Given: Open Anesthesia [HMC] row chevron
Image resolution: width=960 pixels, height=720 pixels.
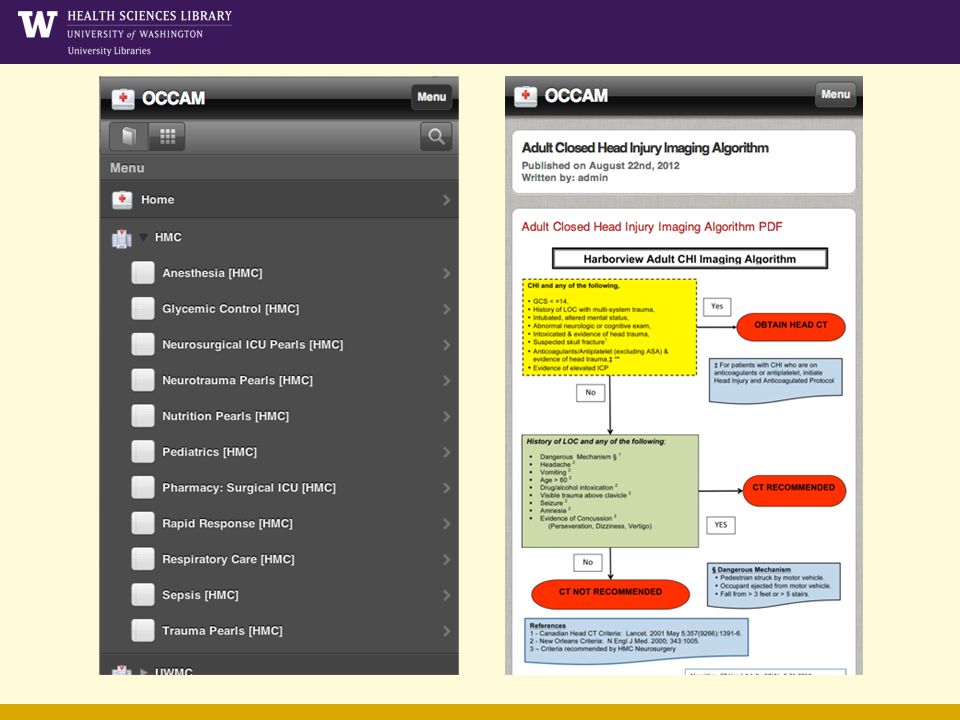Looking at the screenshot, I should click(446, 273).
